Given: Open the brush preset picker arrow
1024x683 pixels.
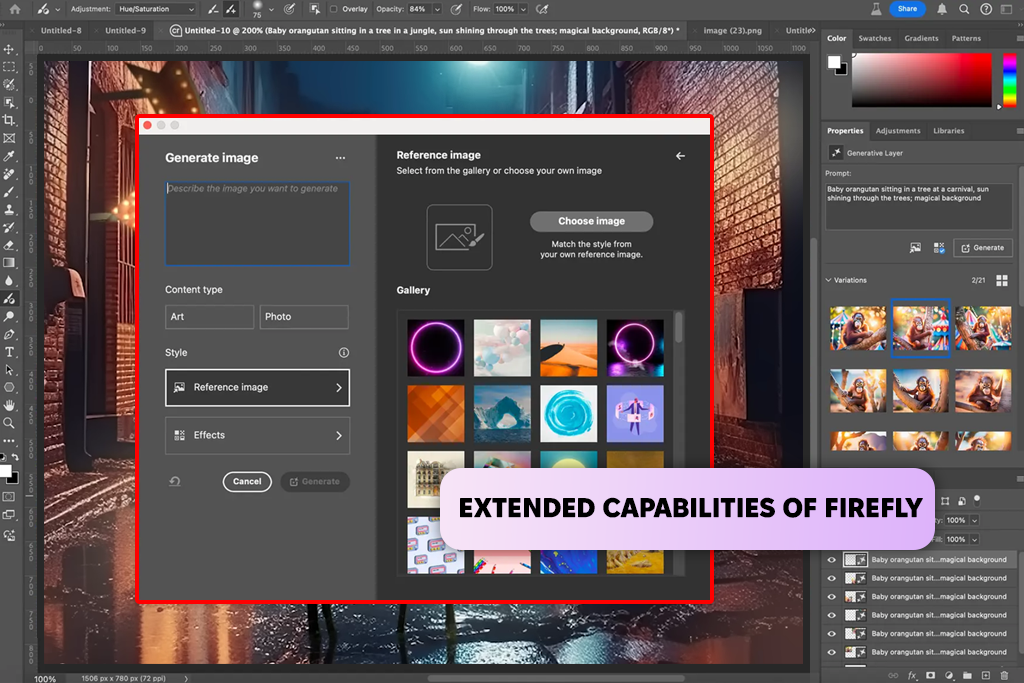Looking at the screenshot, I should click(x=271, y=9).
